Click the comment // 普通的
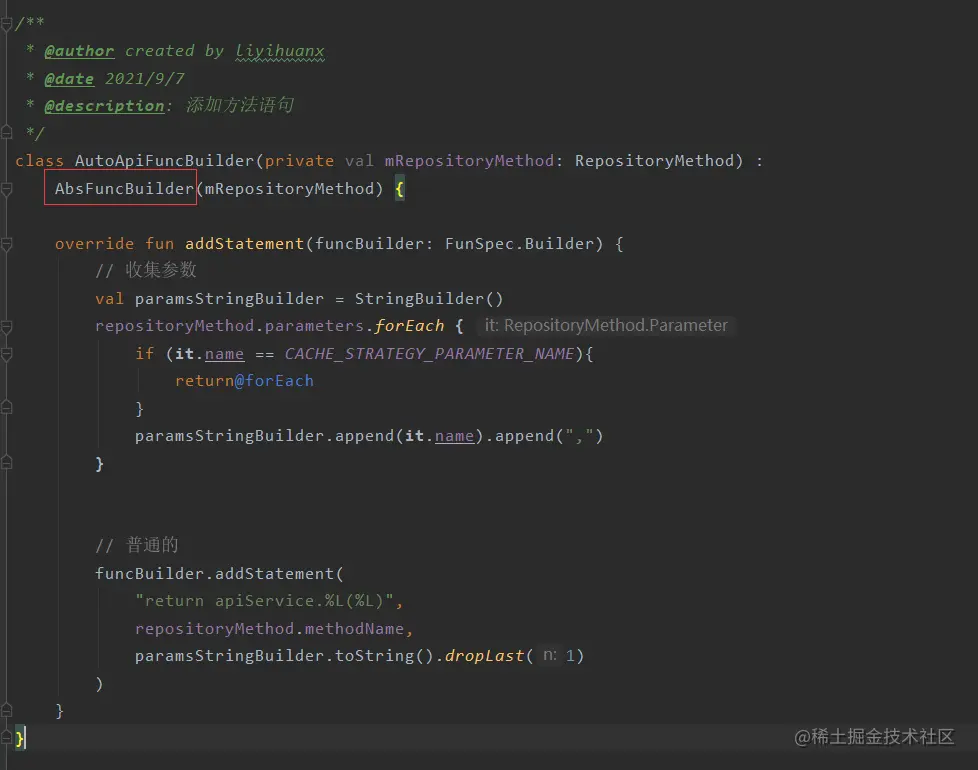 [x=137, y=546]
